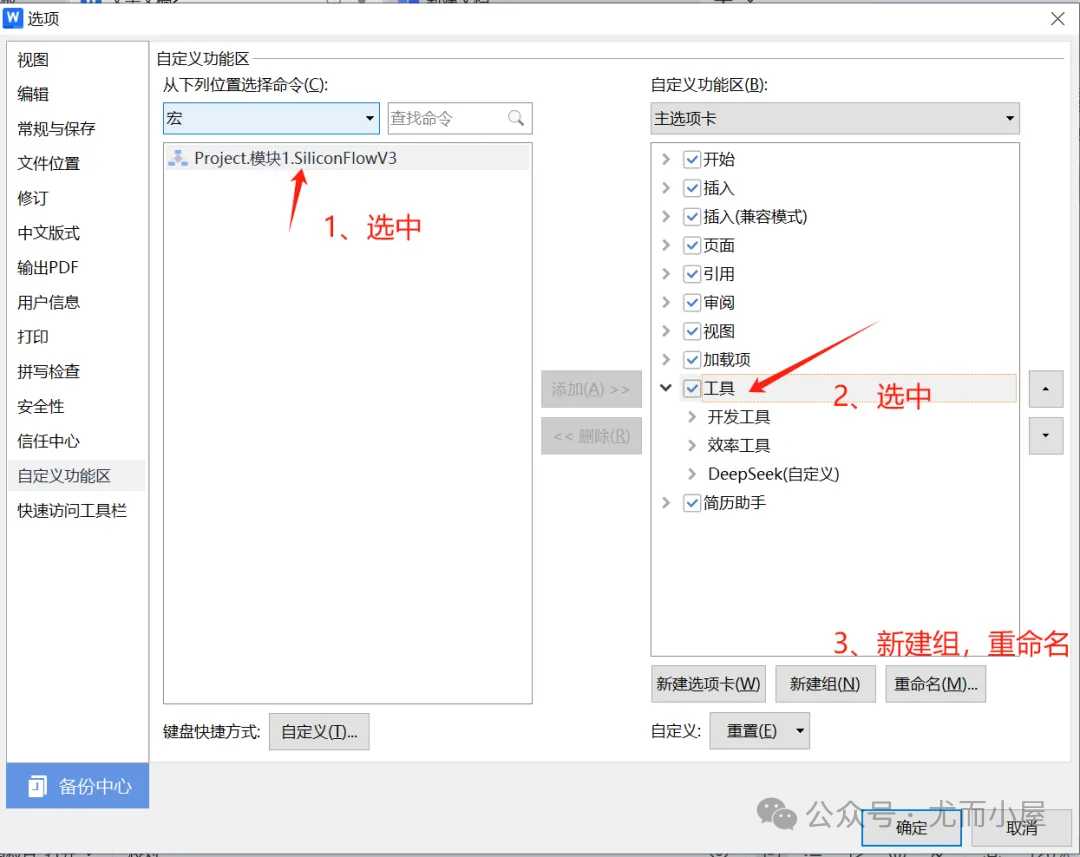Click the 添加(A) >> button
1080x857 pixels.
pos(591,389)
